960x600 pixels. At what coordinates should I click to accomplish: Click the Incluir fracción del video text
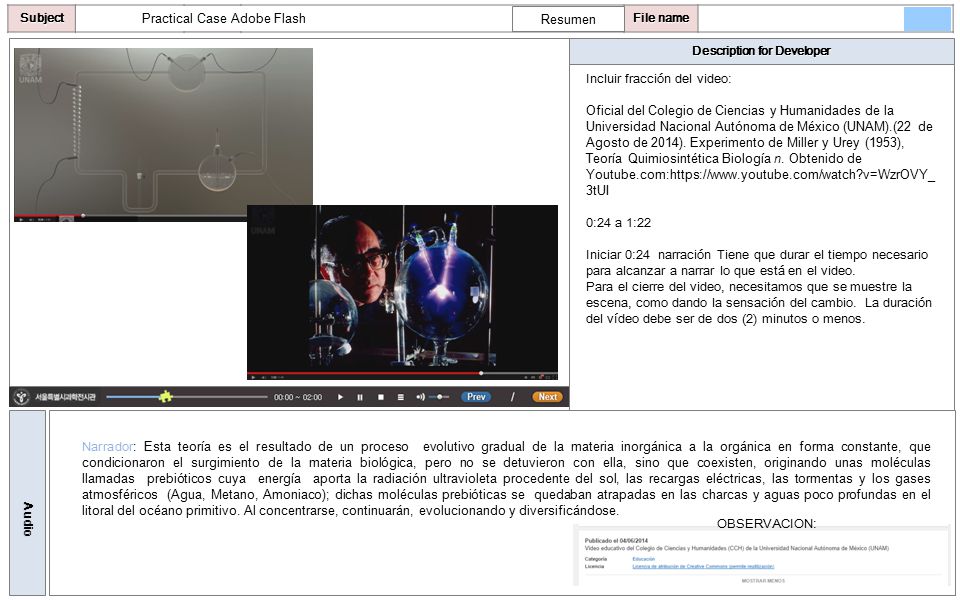pyautogui.click(x=658, y=79)
